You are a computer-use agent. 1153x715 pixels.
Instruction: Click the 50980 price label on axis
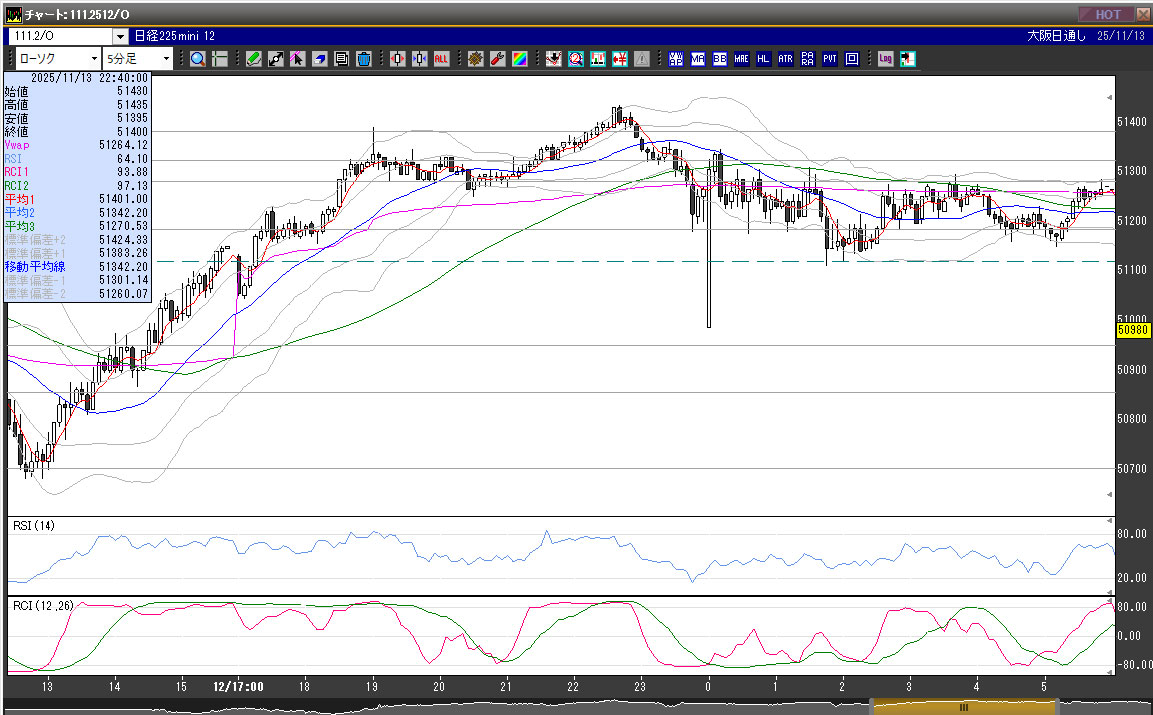[1135, 329]
